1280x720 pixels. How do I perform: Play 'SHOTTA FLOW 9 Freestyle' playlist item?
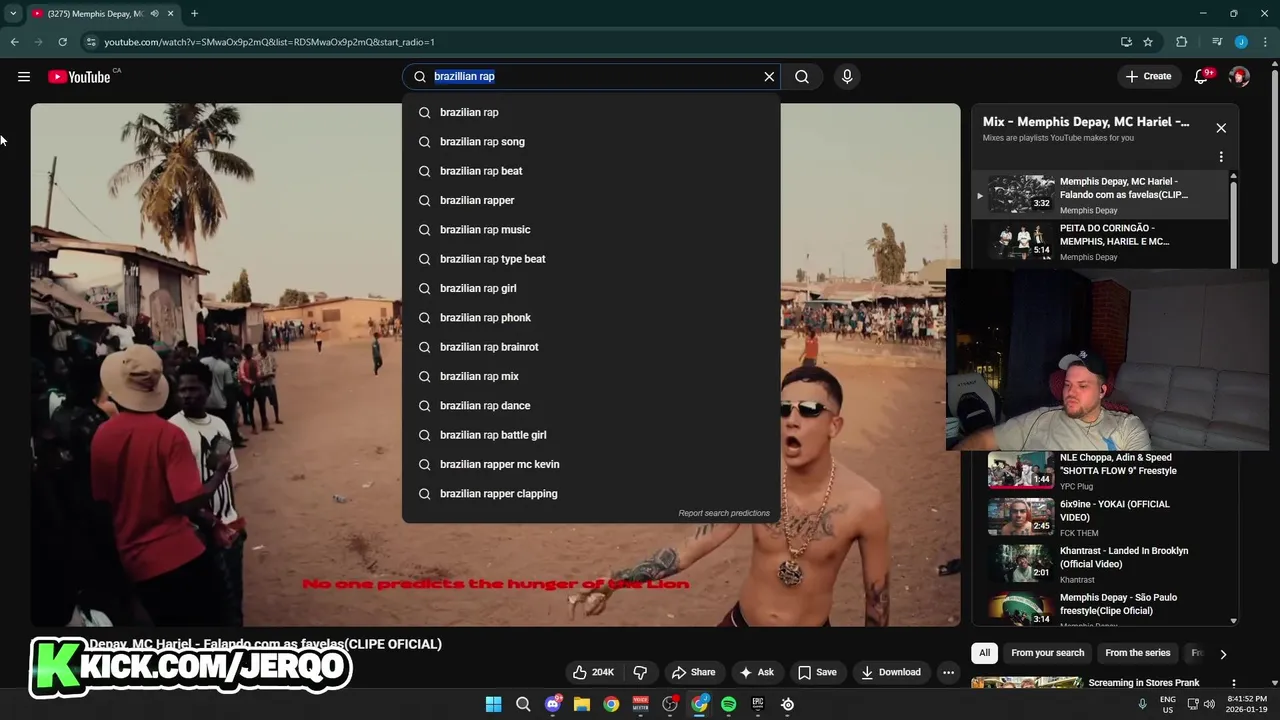click(1100, 470)
